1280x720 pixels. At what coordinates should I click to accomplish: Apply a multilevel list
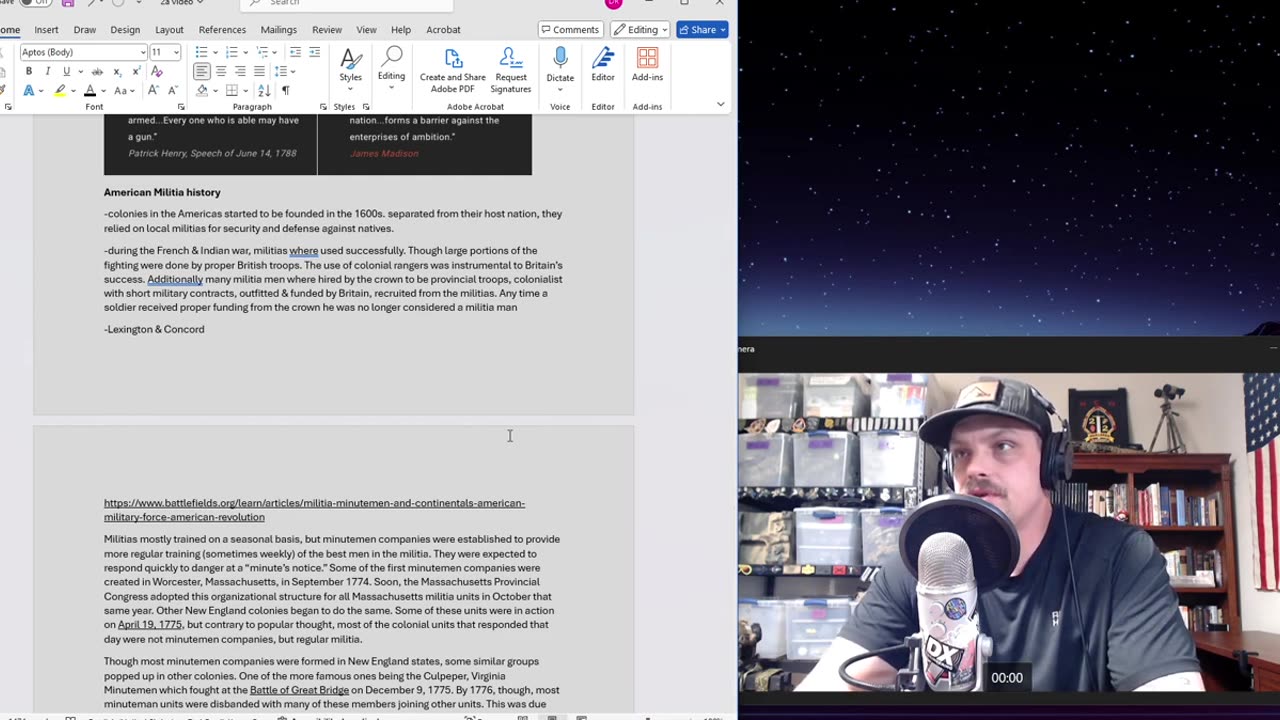pos(263,52)
